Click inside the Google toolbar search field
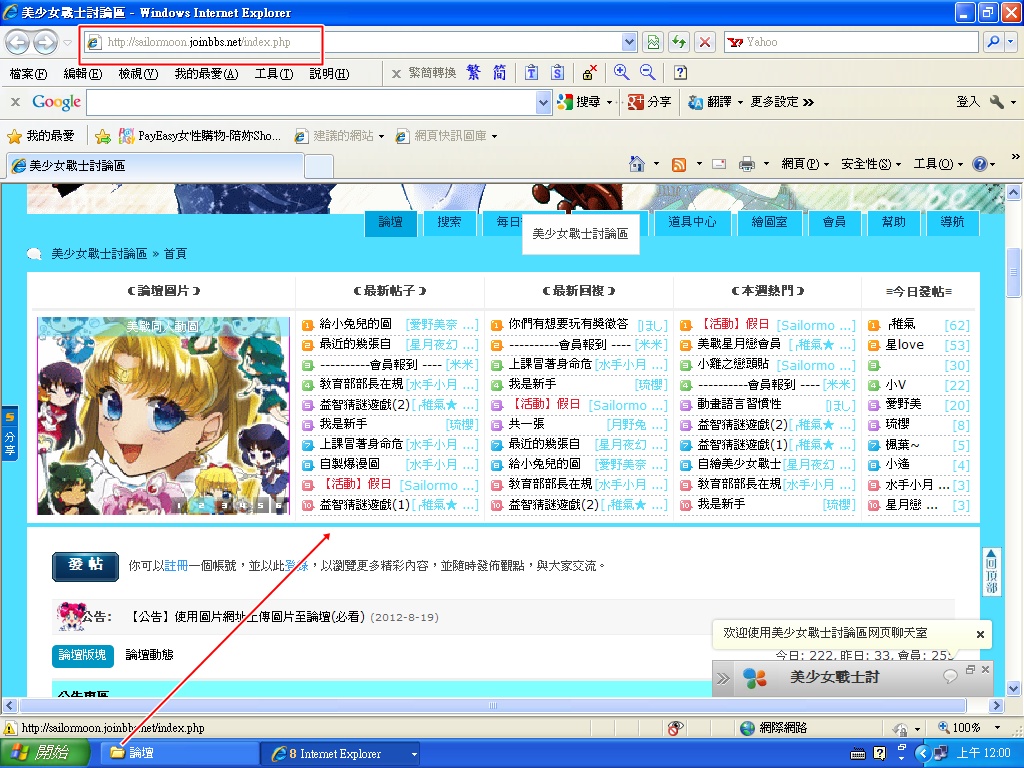 [311, 103]
